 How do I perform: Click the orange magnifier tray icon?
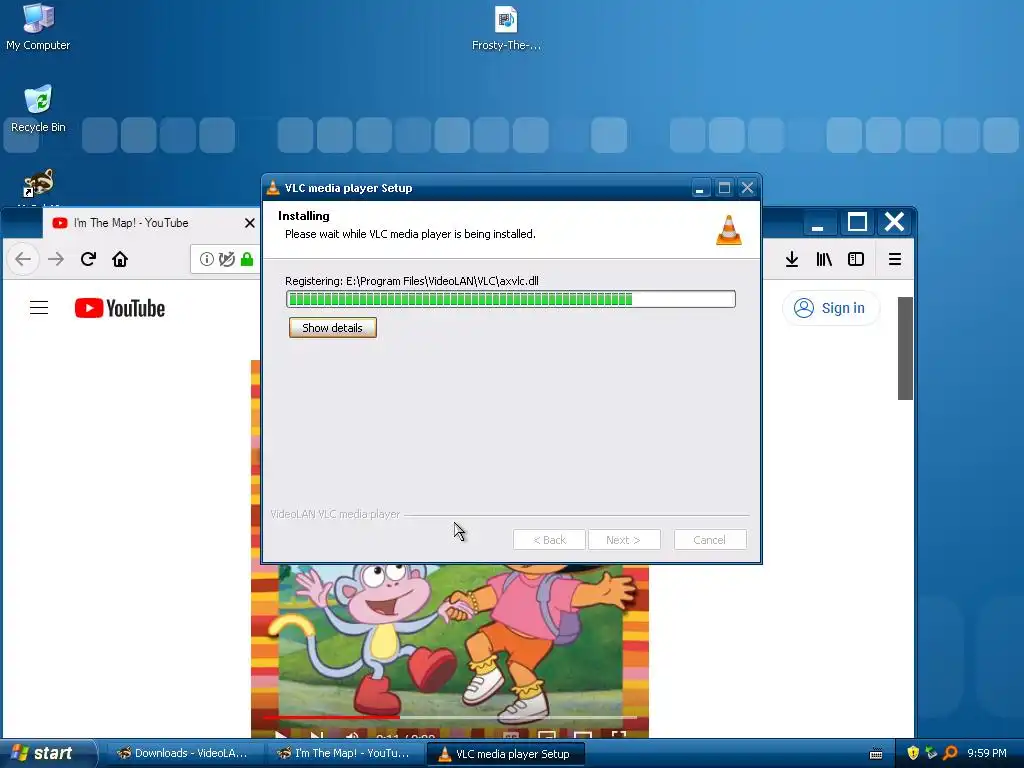point(950,754)
